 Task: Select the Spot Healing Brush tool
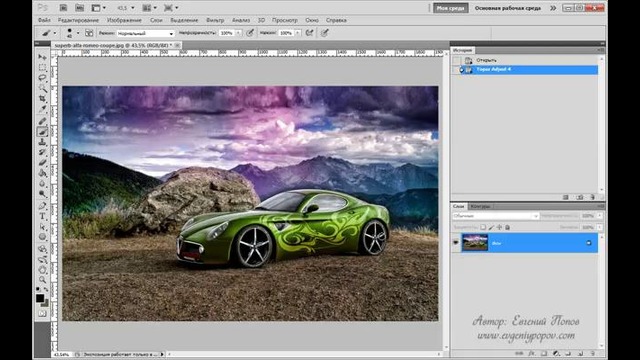[x=42, y=121]
